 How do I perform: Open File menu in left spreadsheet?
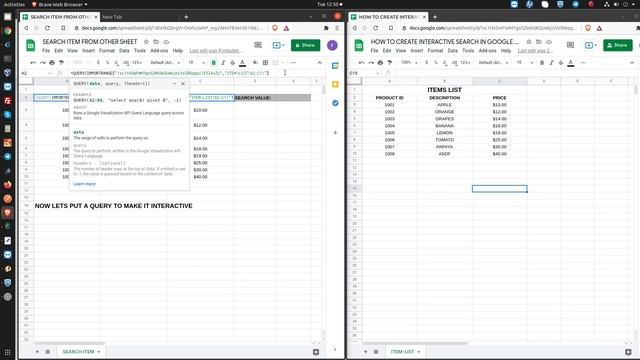pyautogui.click(x=46, y=51)
